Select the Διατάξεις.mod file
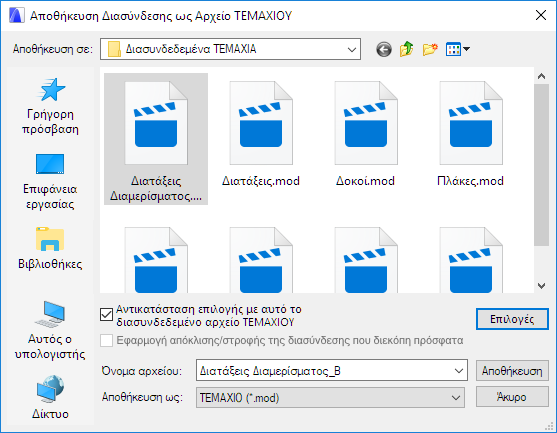The height and width of the screenshot is (433, 557). [x=261, y=134]
